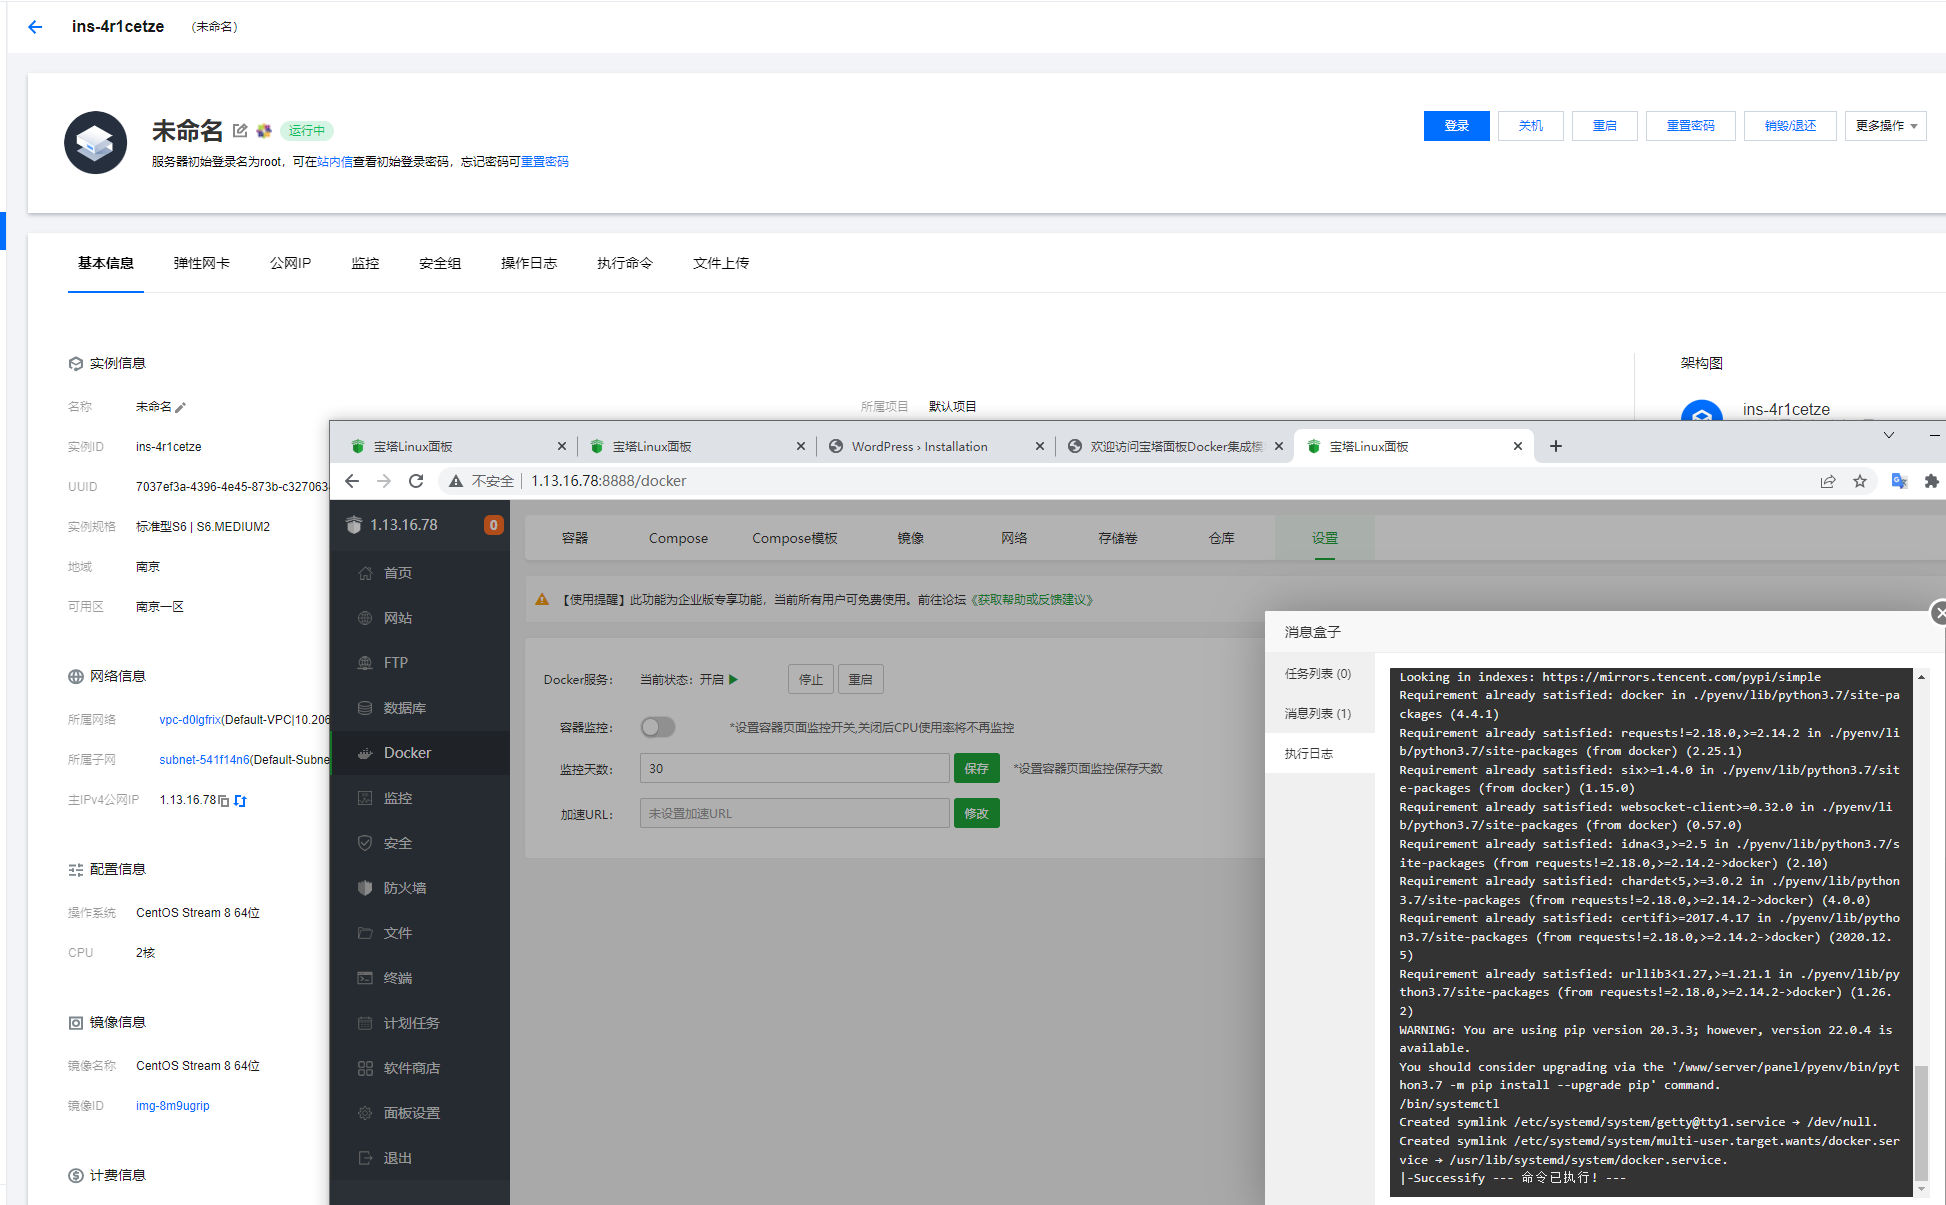The width and height of the screenshot is (1946, 1205).
Task: Open the 镜像 tab in Docker page
Action: click(x=910, y=538)
